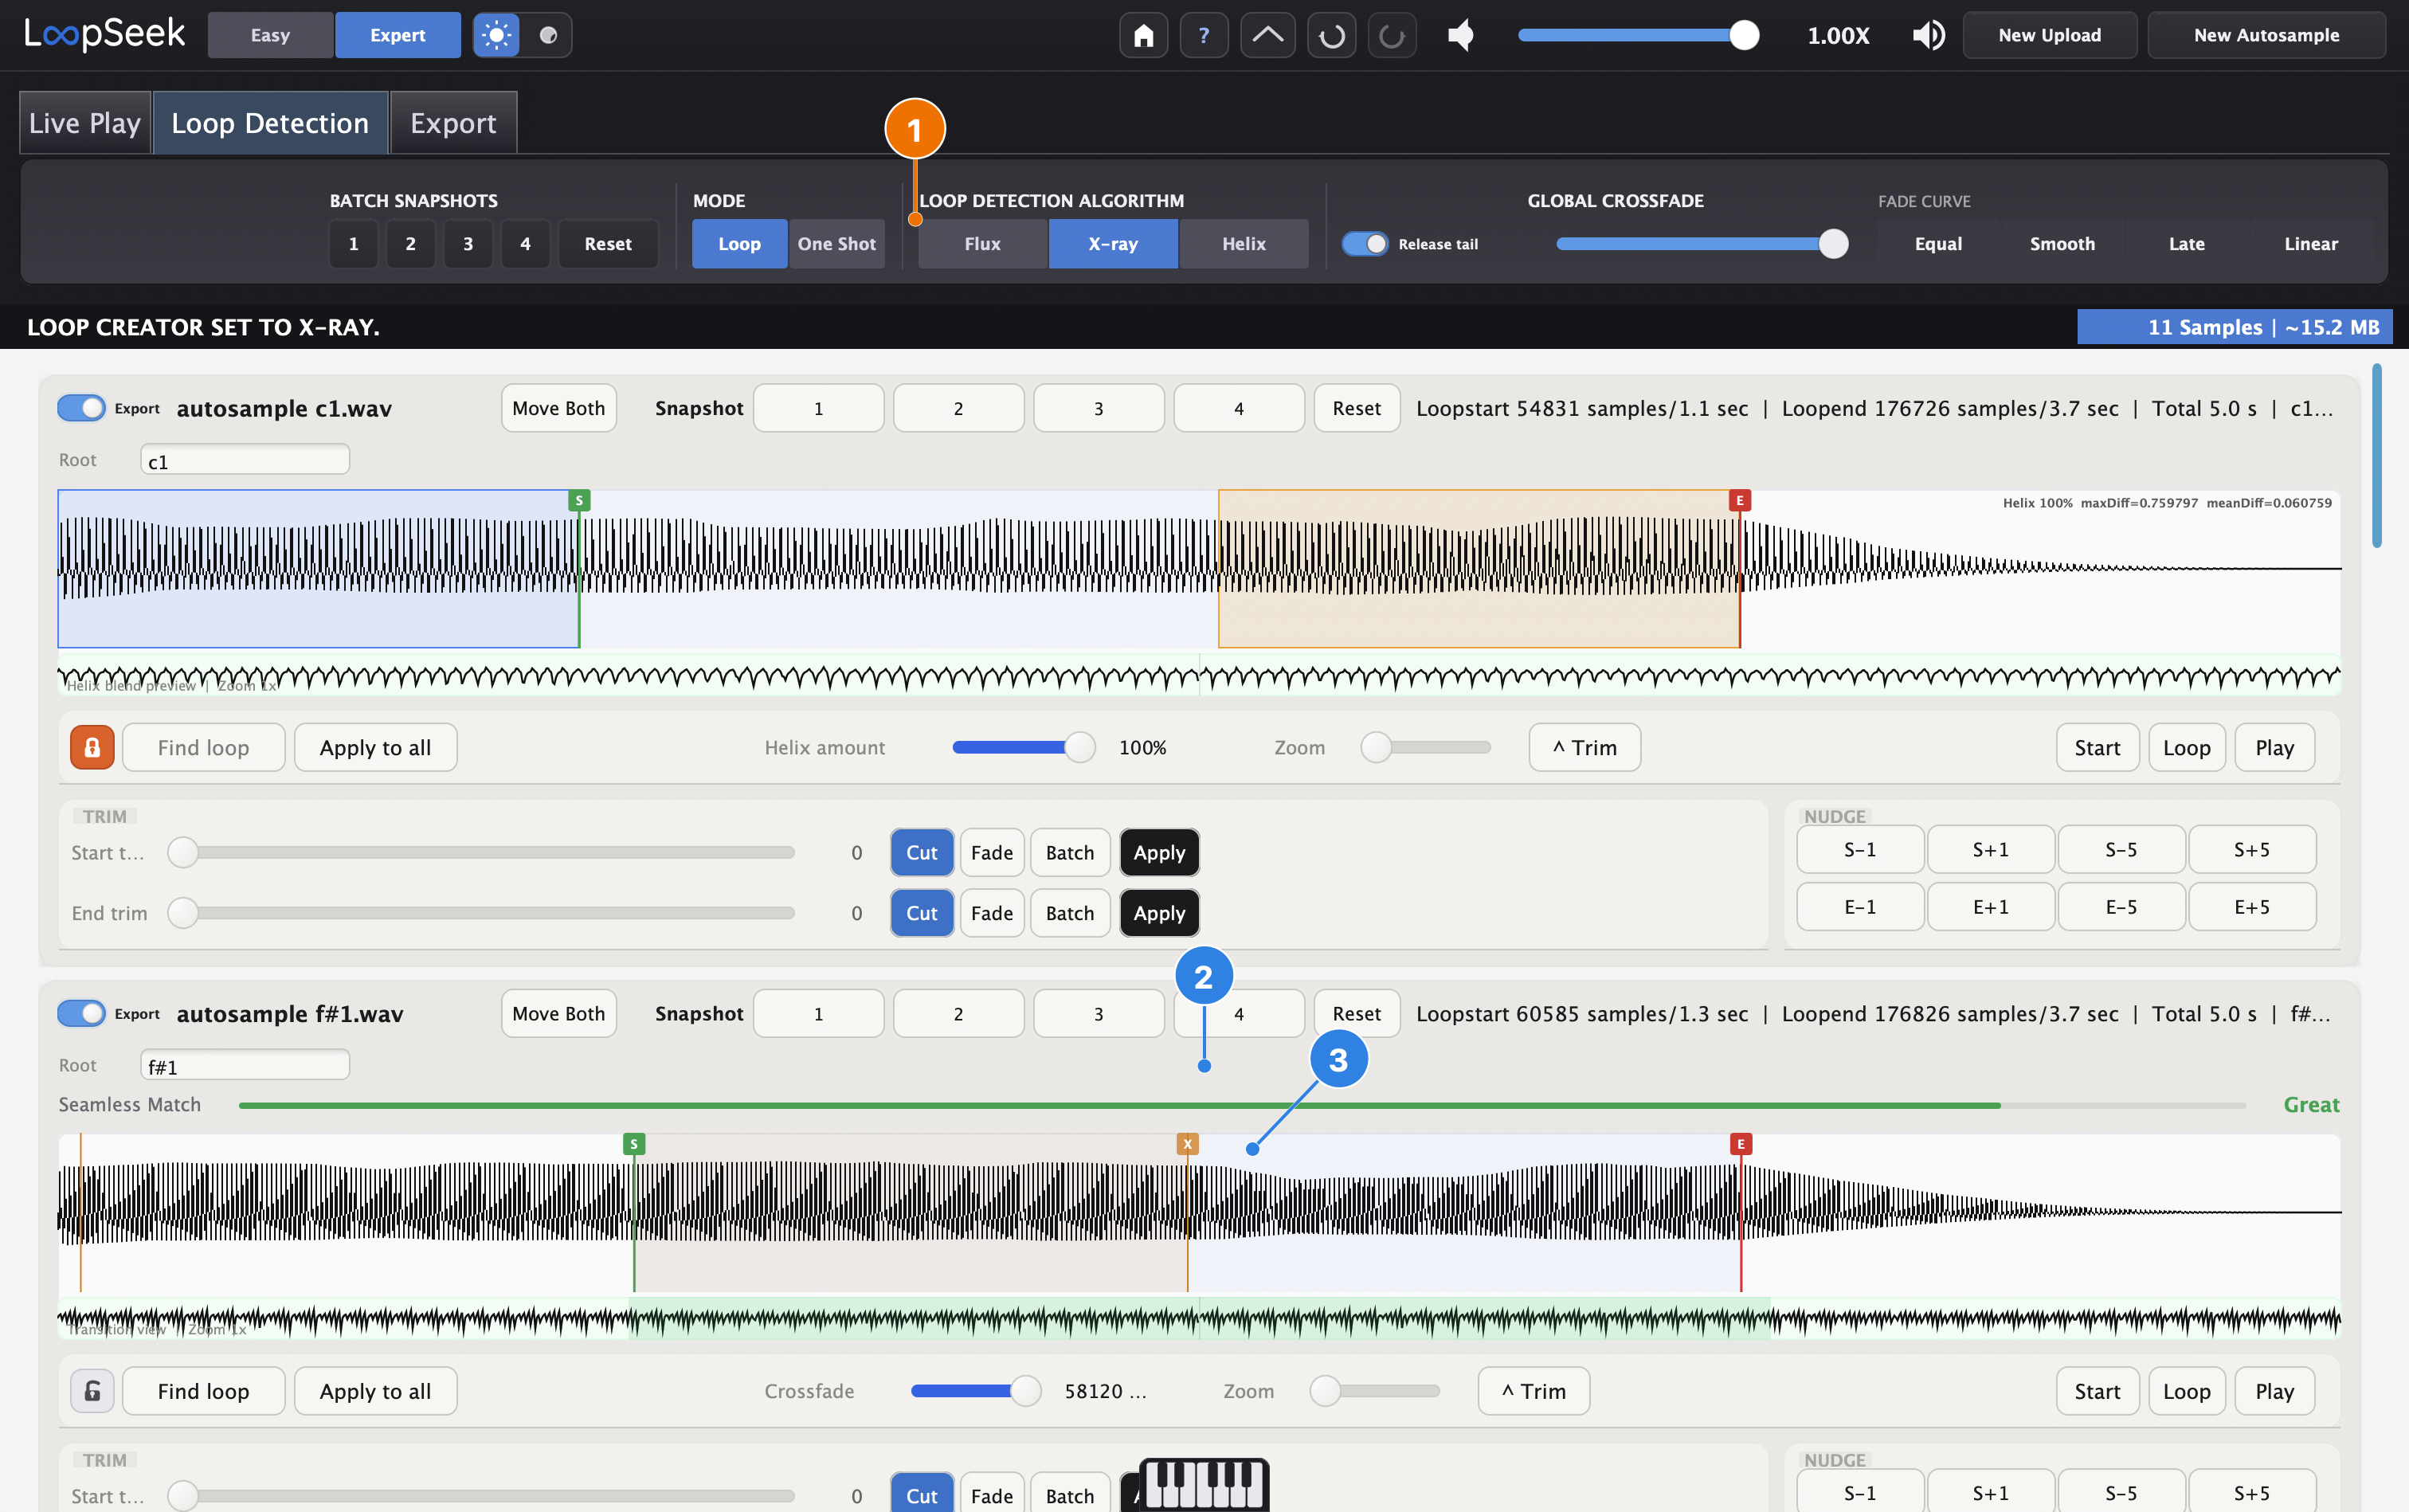The image size is (2409, 1512).
Task: Select the Smooth fade curve
Action: click(2061, 243)
